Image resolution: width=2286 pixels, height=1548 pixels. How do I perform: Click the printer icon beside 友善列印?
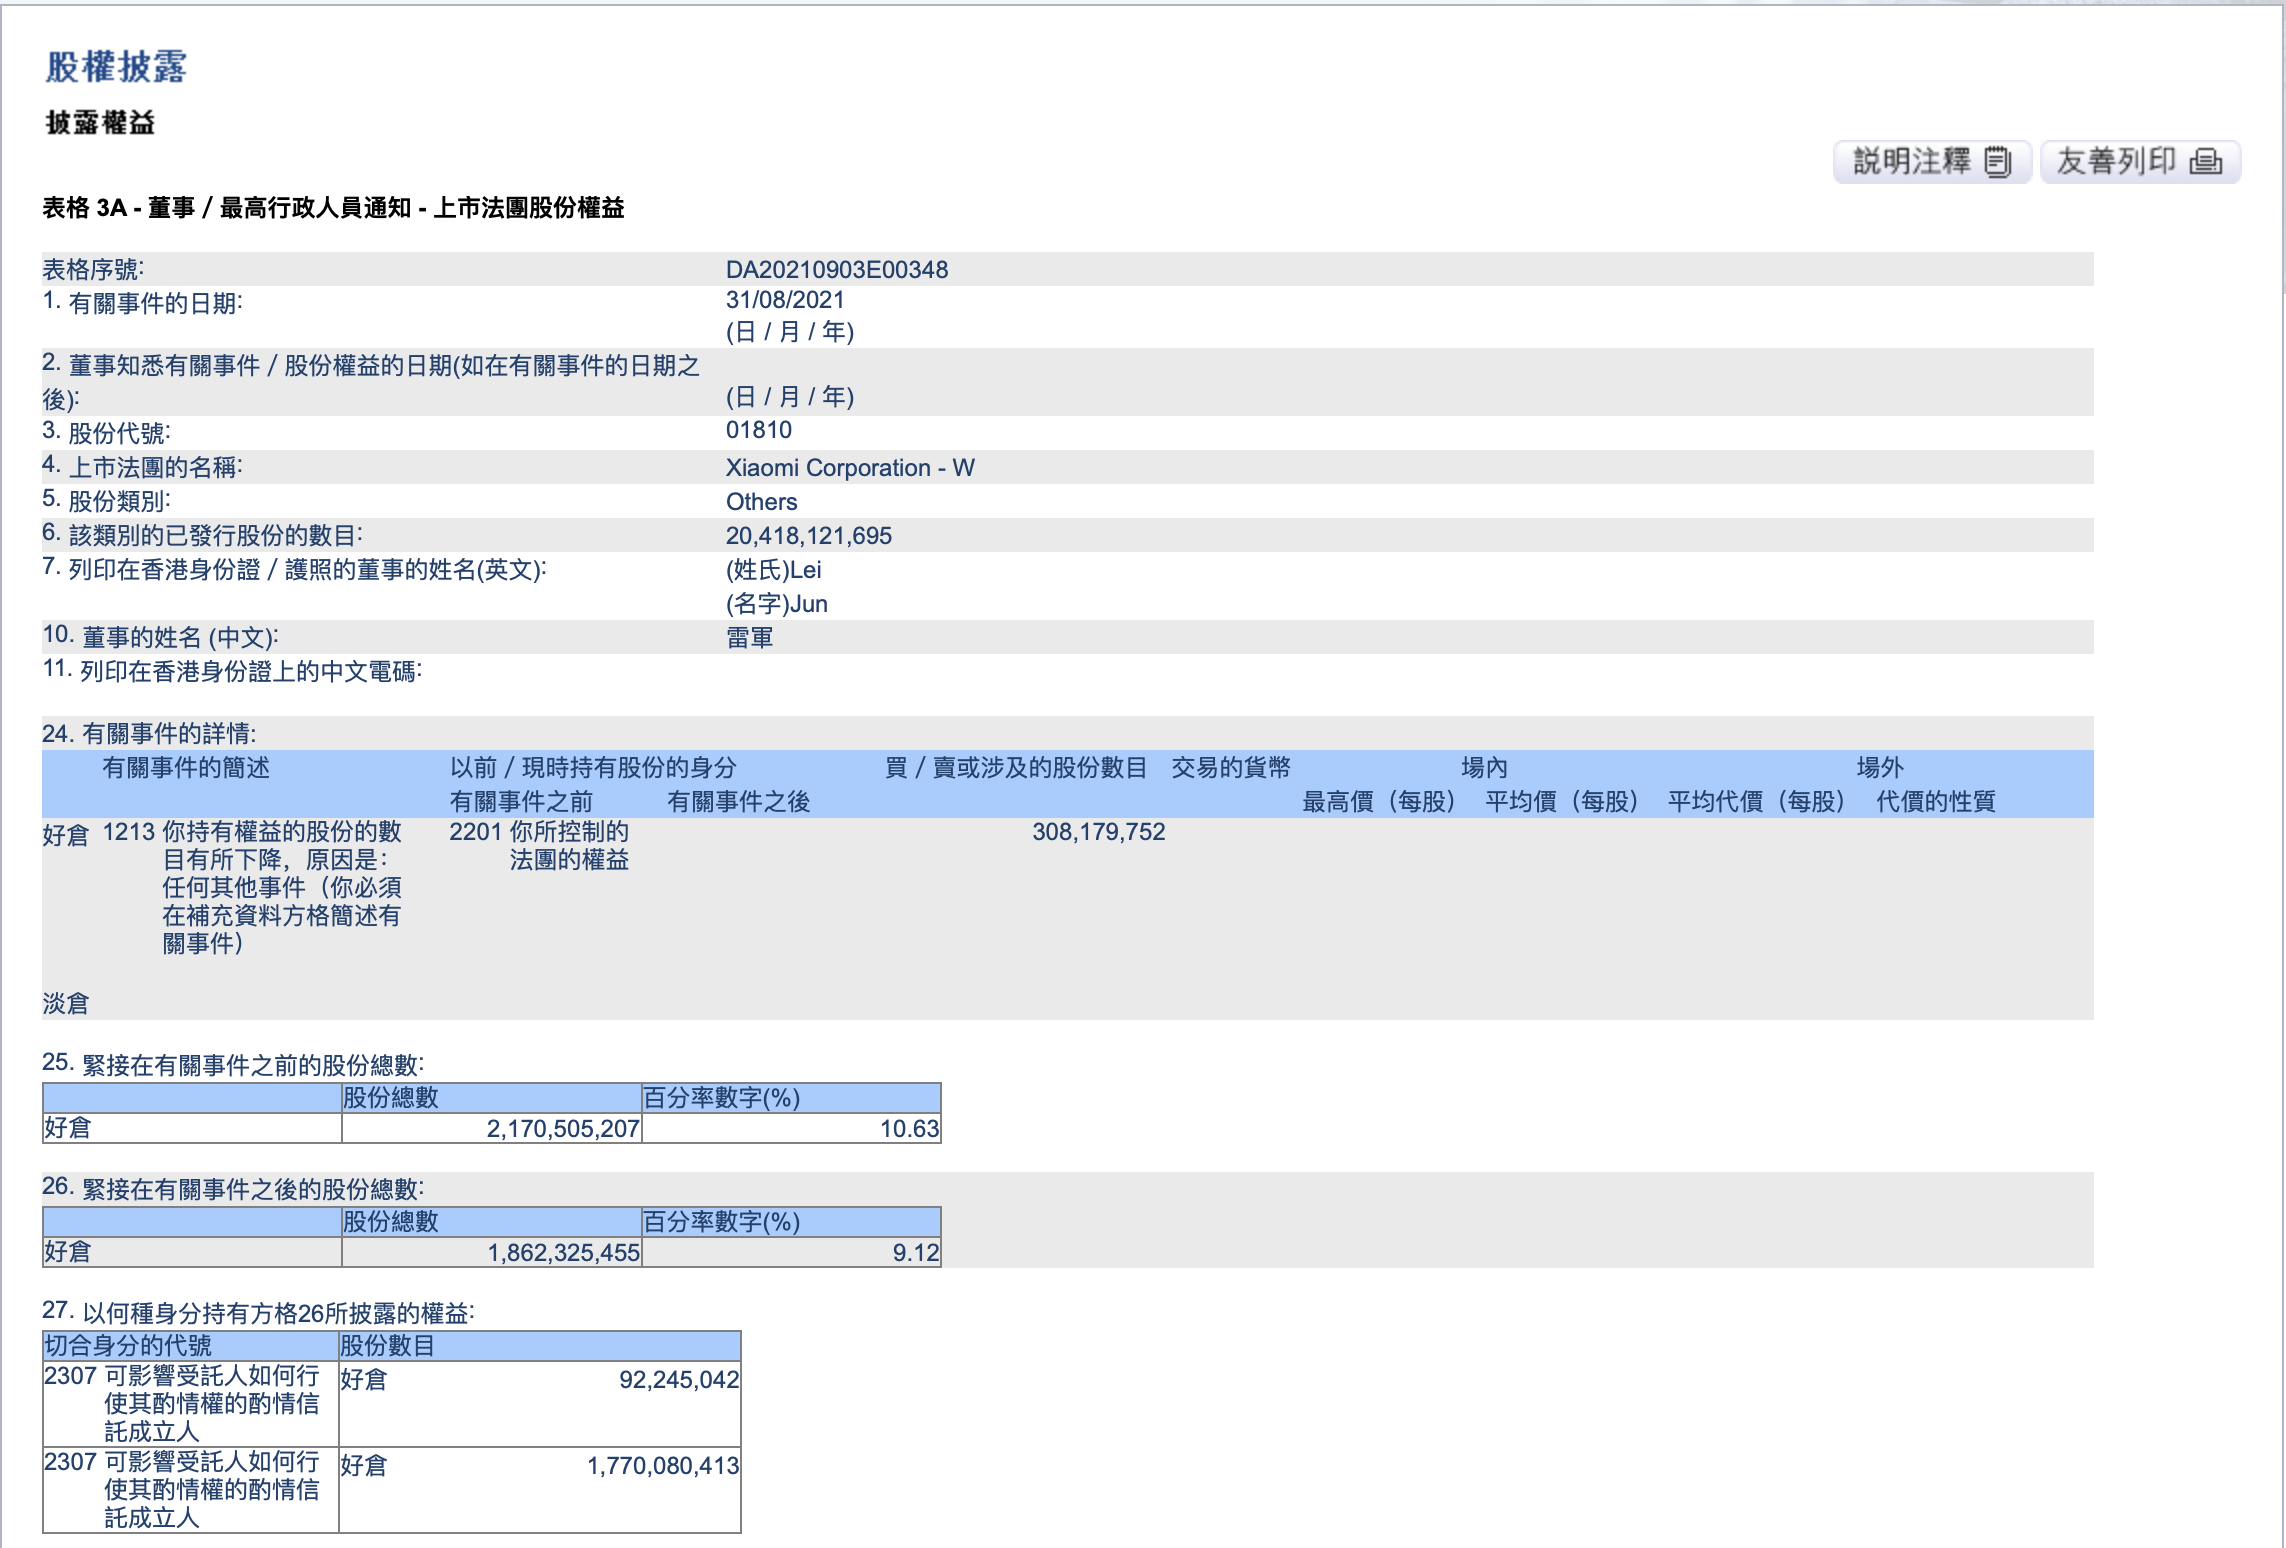coord(2208,162)
